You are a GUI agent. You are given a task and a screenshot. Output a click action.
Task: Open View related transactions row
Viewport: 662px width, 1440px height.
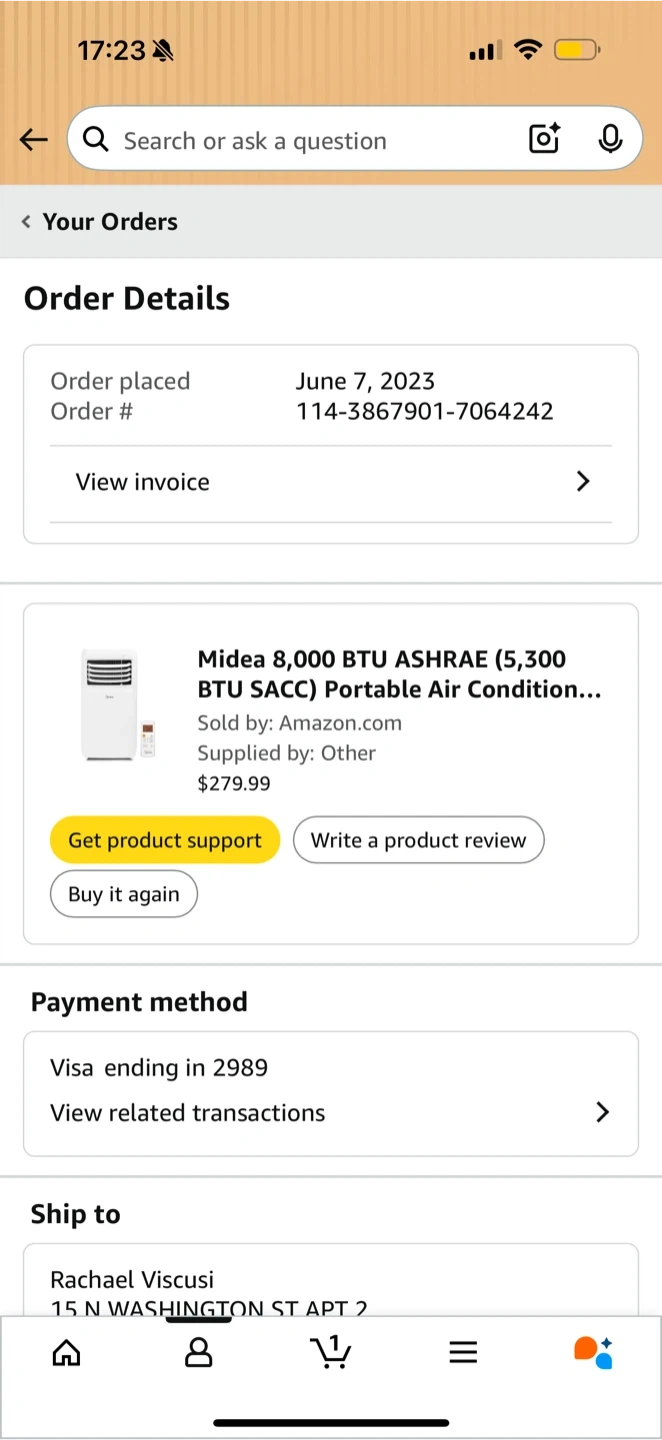[330, 1112]
